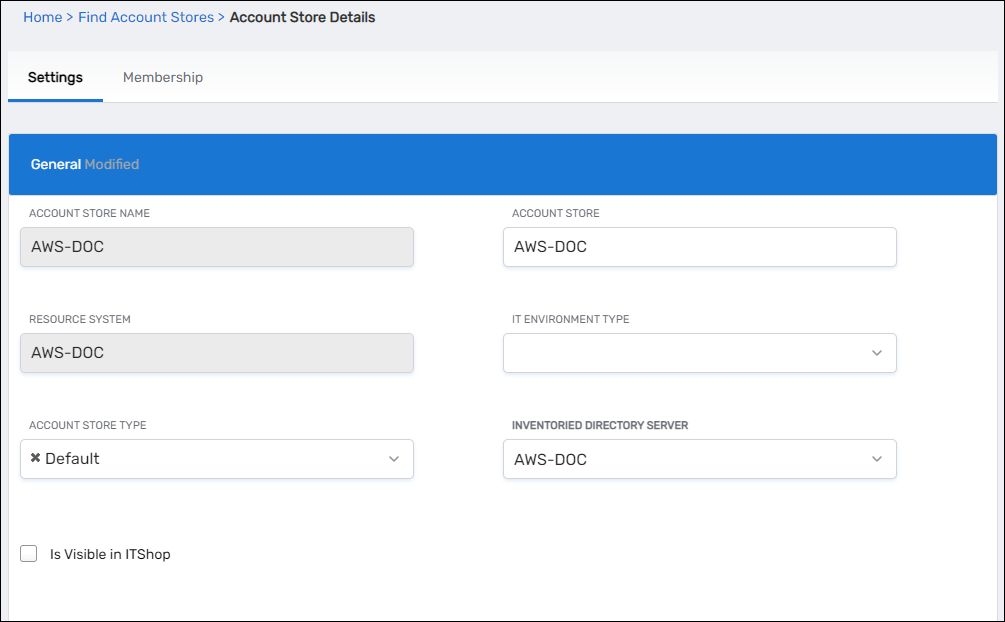Image resolution: width=1005 pixels, height=622 pixels.
Task: Click the Modified status label in header
Action: pyautogui.click(x=112, y=164)
